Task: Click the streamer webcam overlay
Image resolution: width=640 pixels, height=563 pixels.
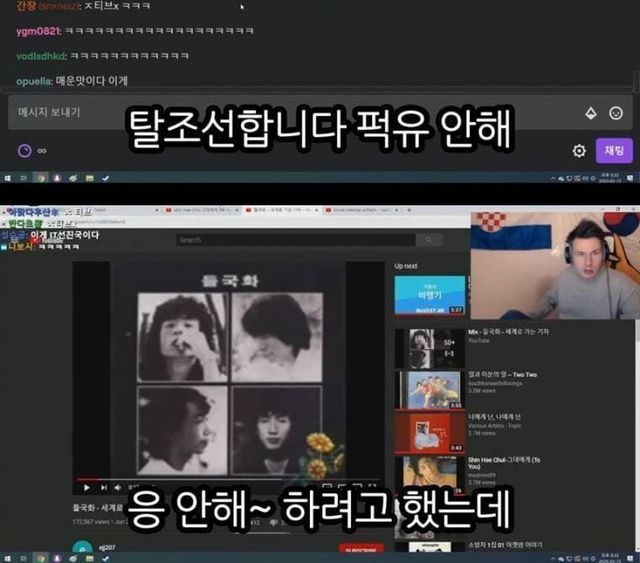Action: (x=553, y=265)
